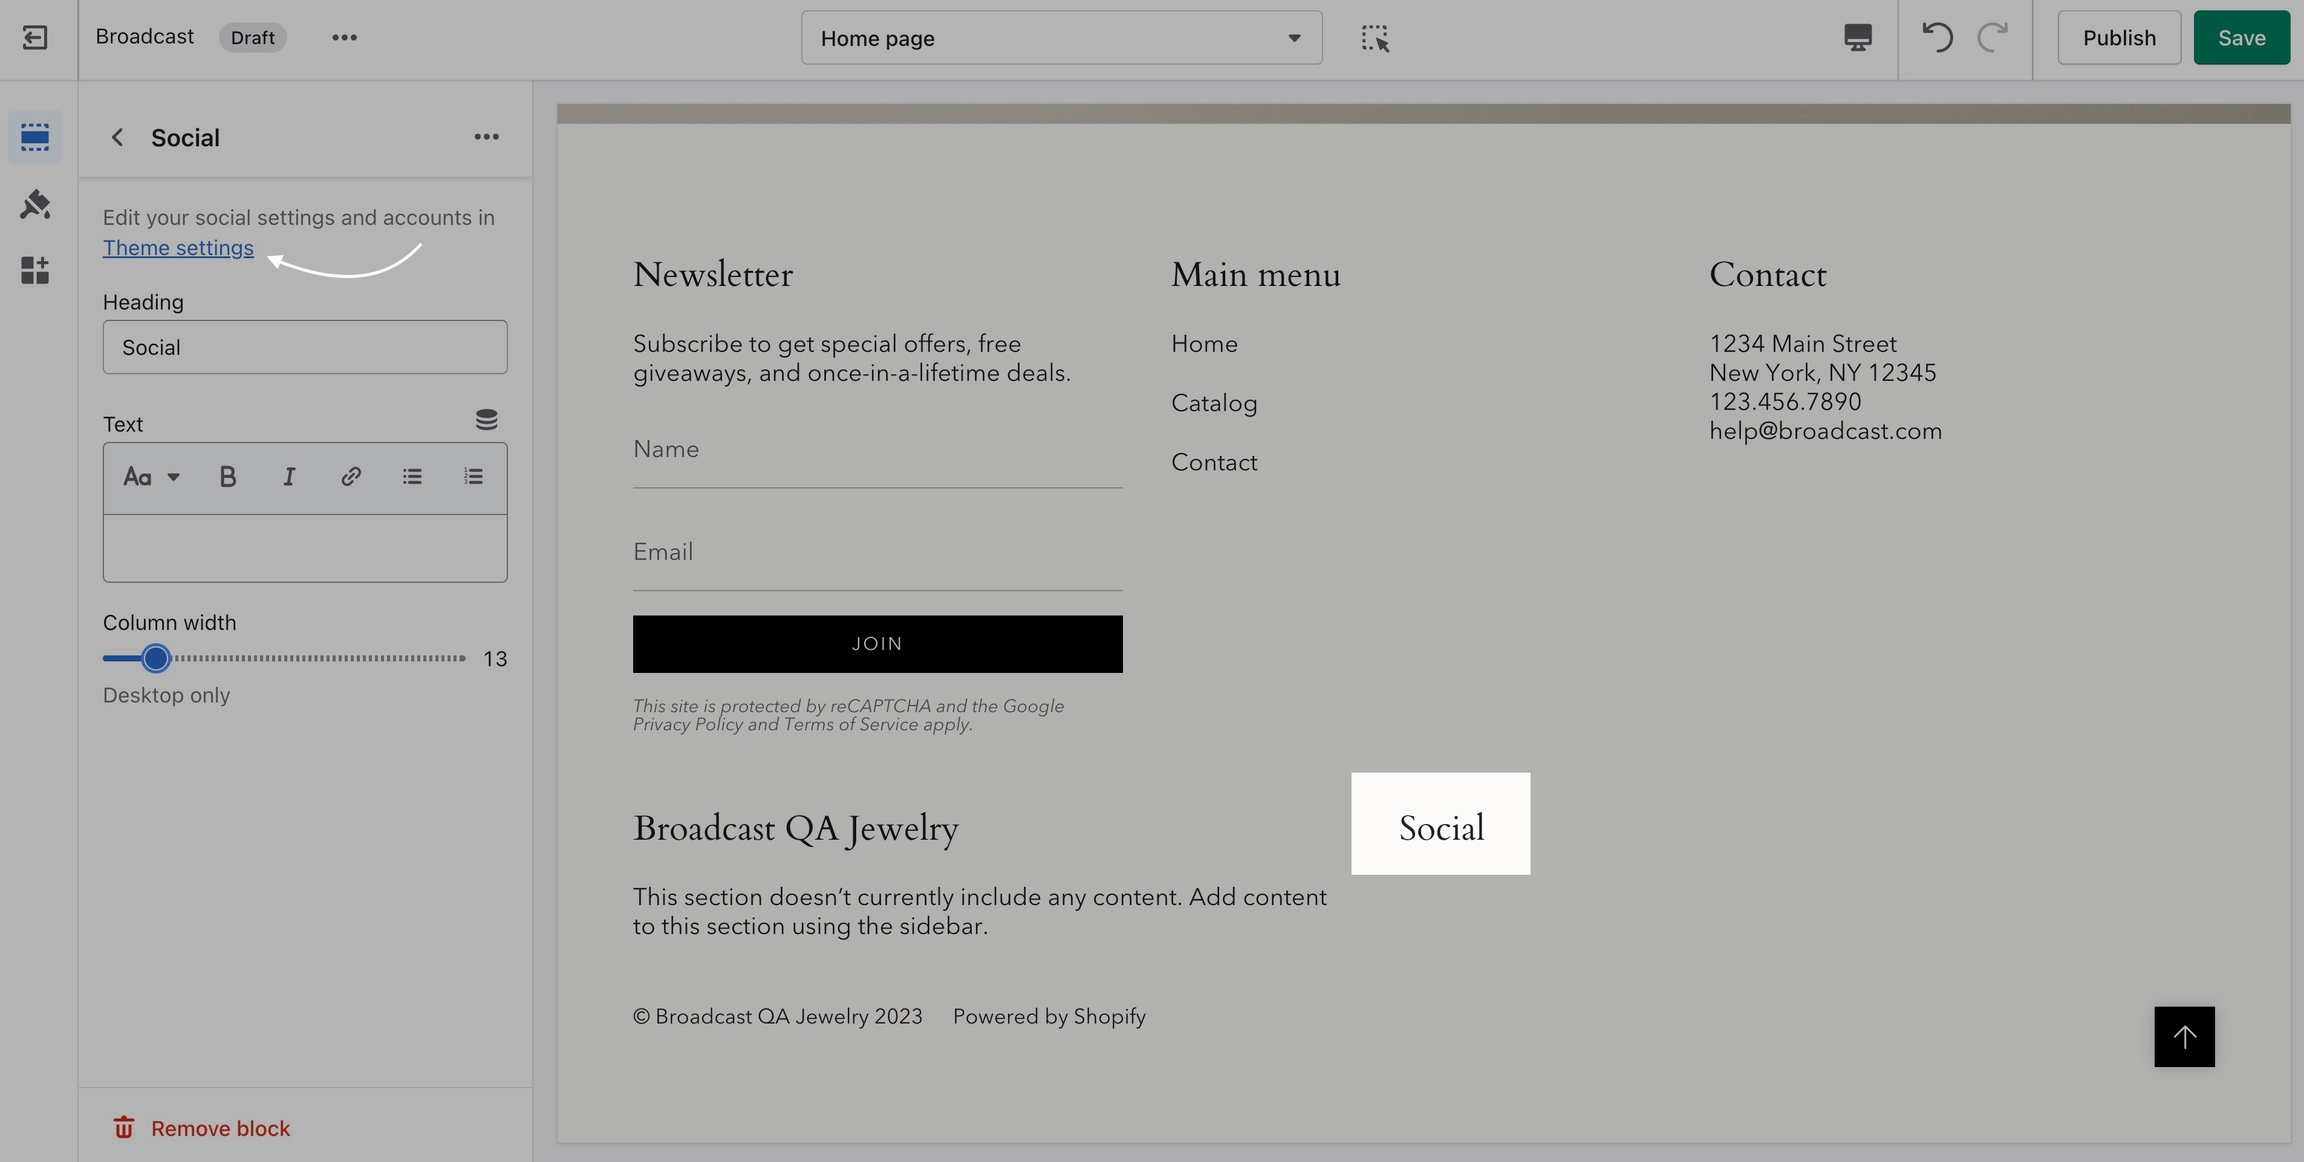The image size is (2304, 1162).
Task: Adjust the Column width slider handle
Action: [155, 658]
